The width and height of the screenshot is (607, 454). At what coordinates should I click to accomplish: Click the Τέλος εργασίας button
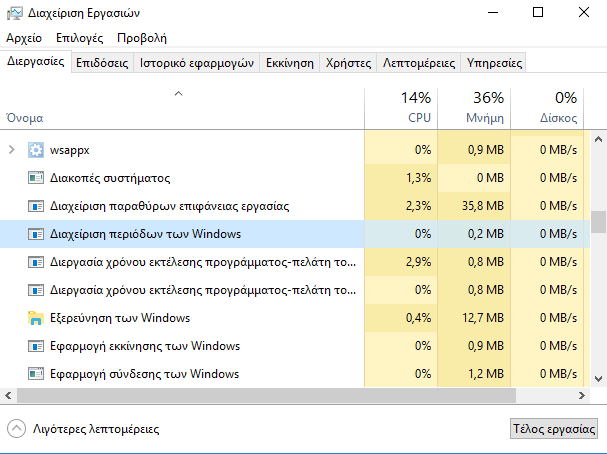(554, 429)
